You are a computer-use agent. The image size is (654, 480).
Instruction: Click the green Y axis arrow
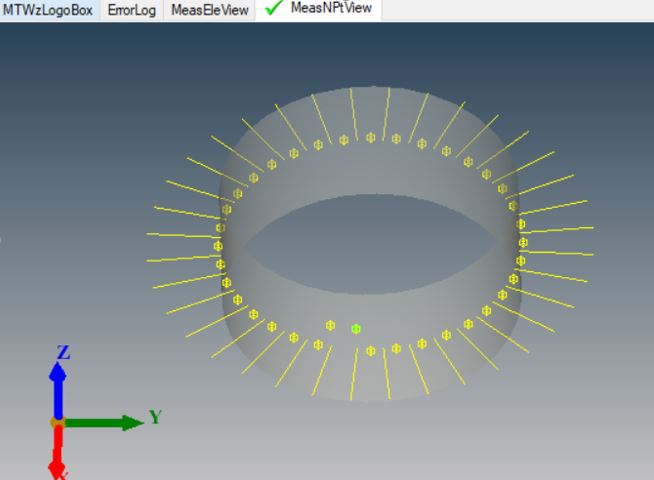pos(104,423)
